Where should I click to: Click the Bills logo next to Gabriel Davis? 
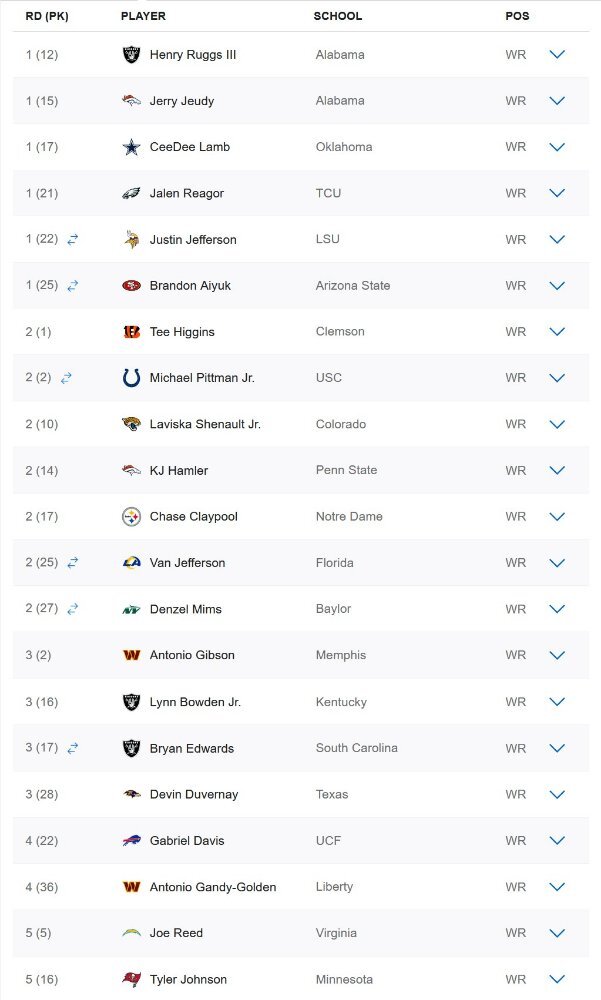(x=131, y=841)
